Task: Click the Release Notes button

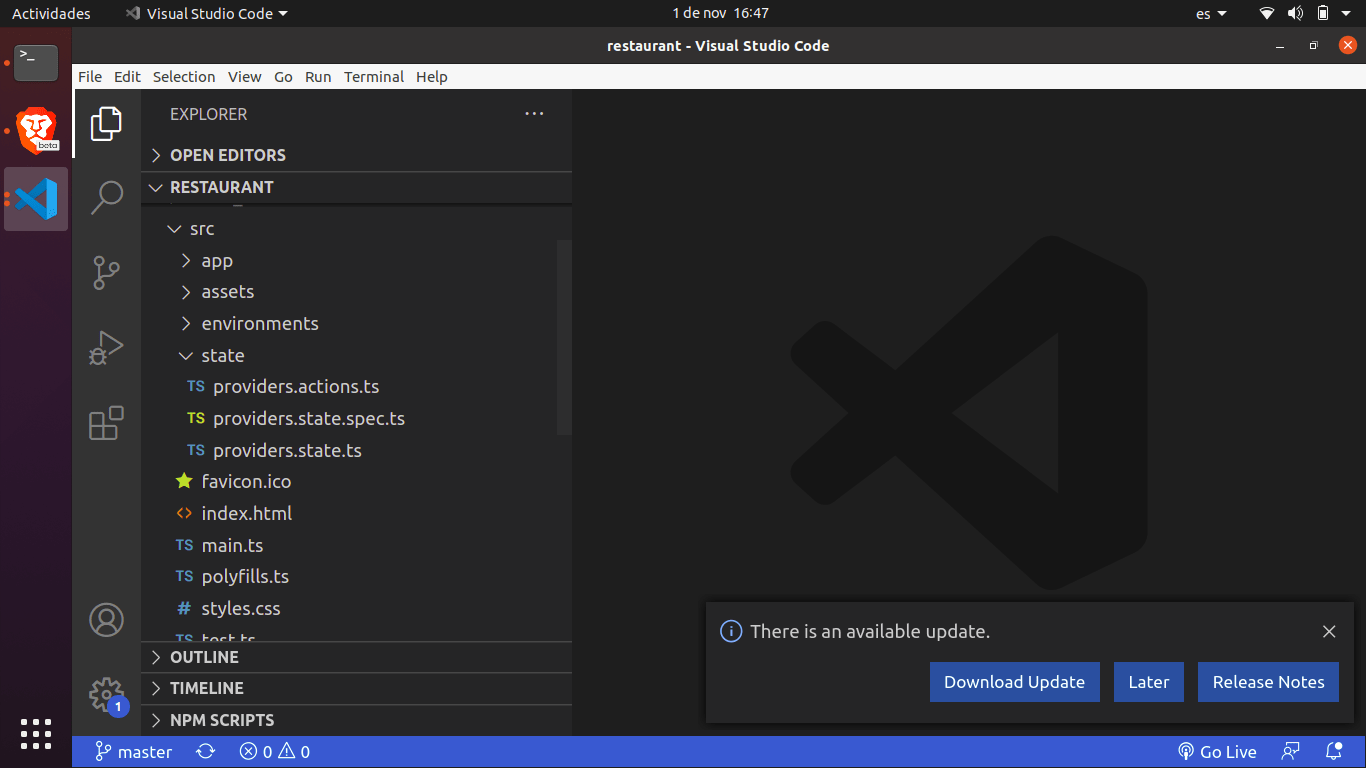Action: (x=1268, y=682)
